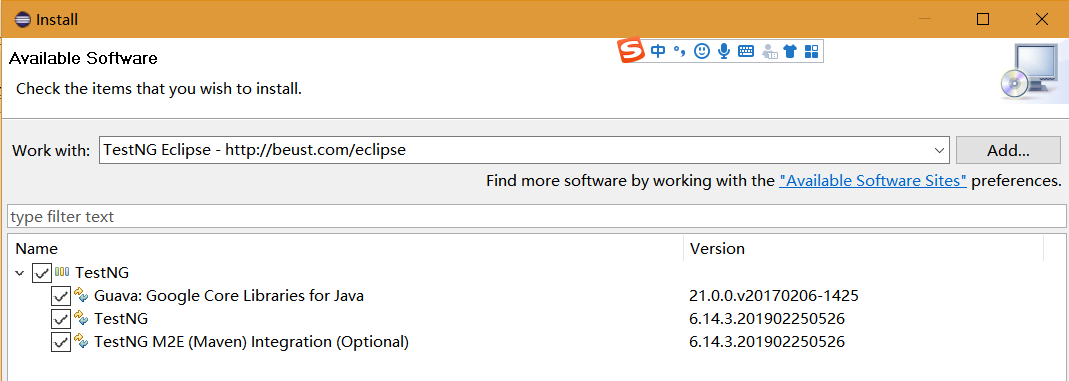
Task: Click the Sogou input method logo
Action: (x=631, y=50)
